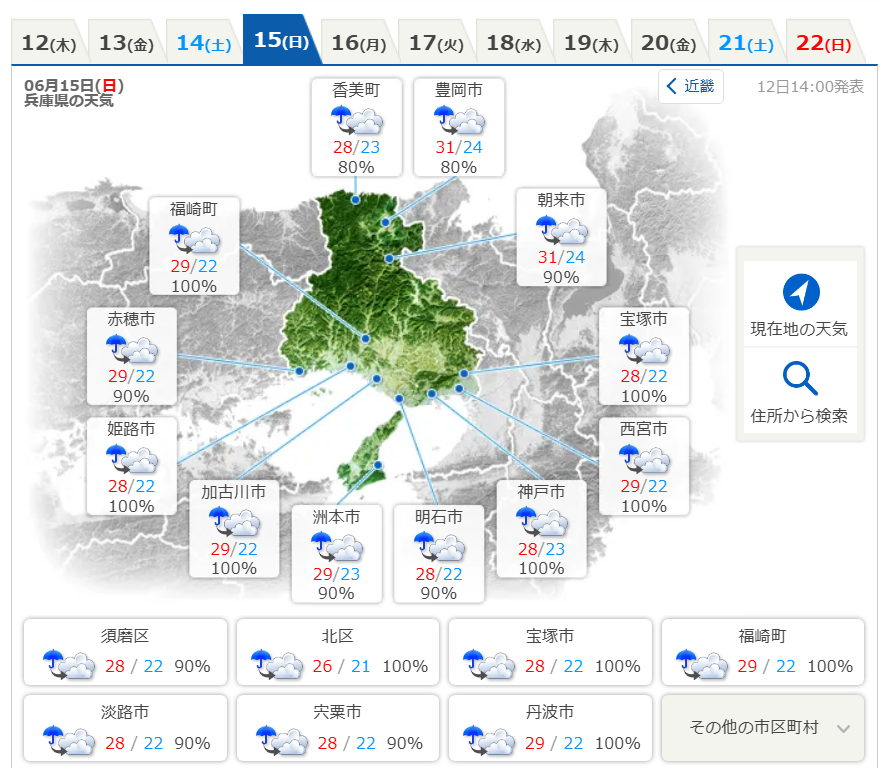Open 神戸市 weather card on map
This screenshot has width=885, height=768.
(x=541, y=529)
